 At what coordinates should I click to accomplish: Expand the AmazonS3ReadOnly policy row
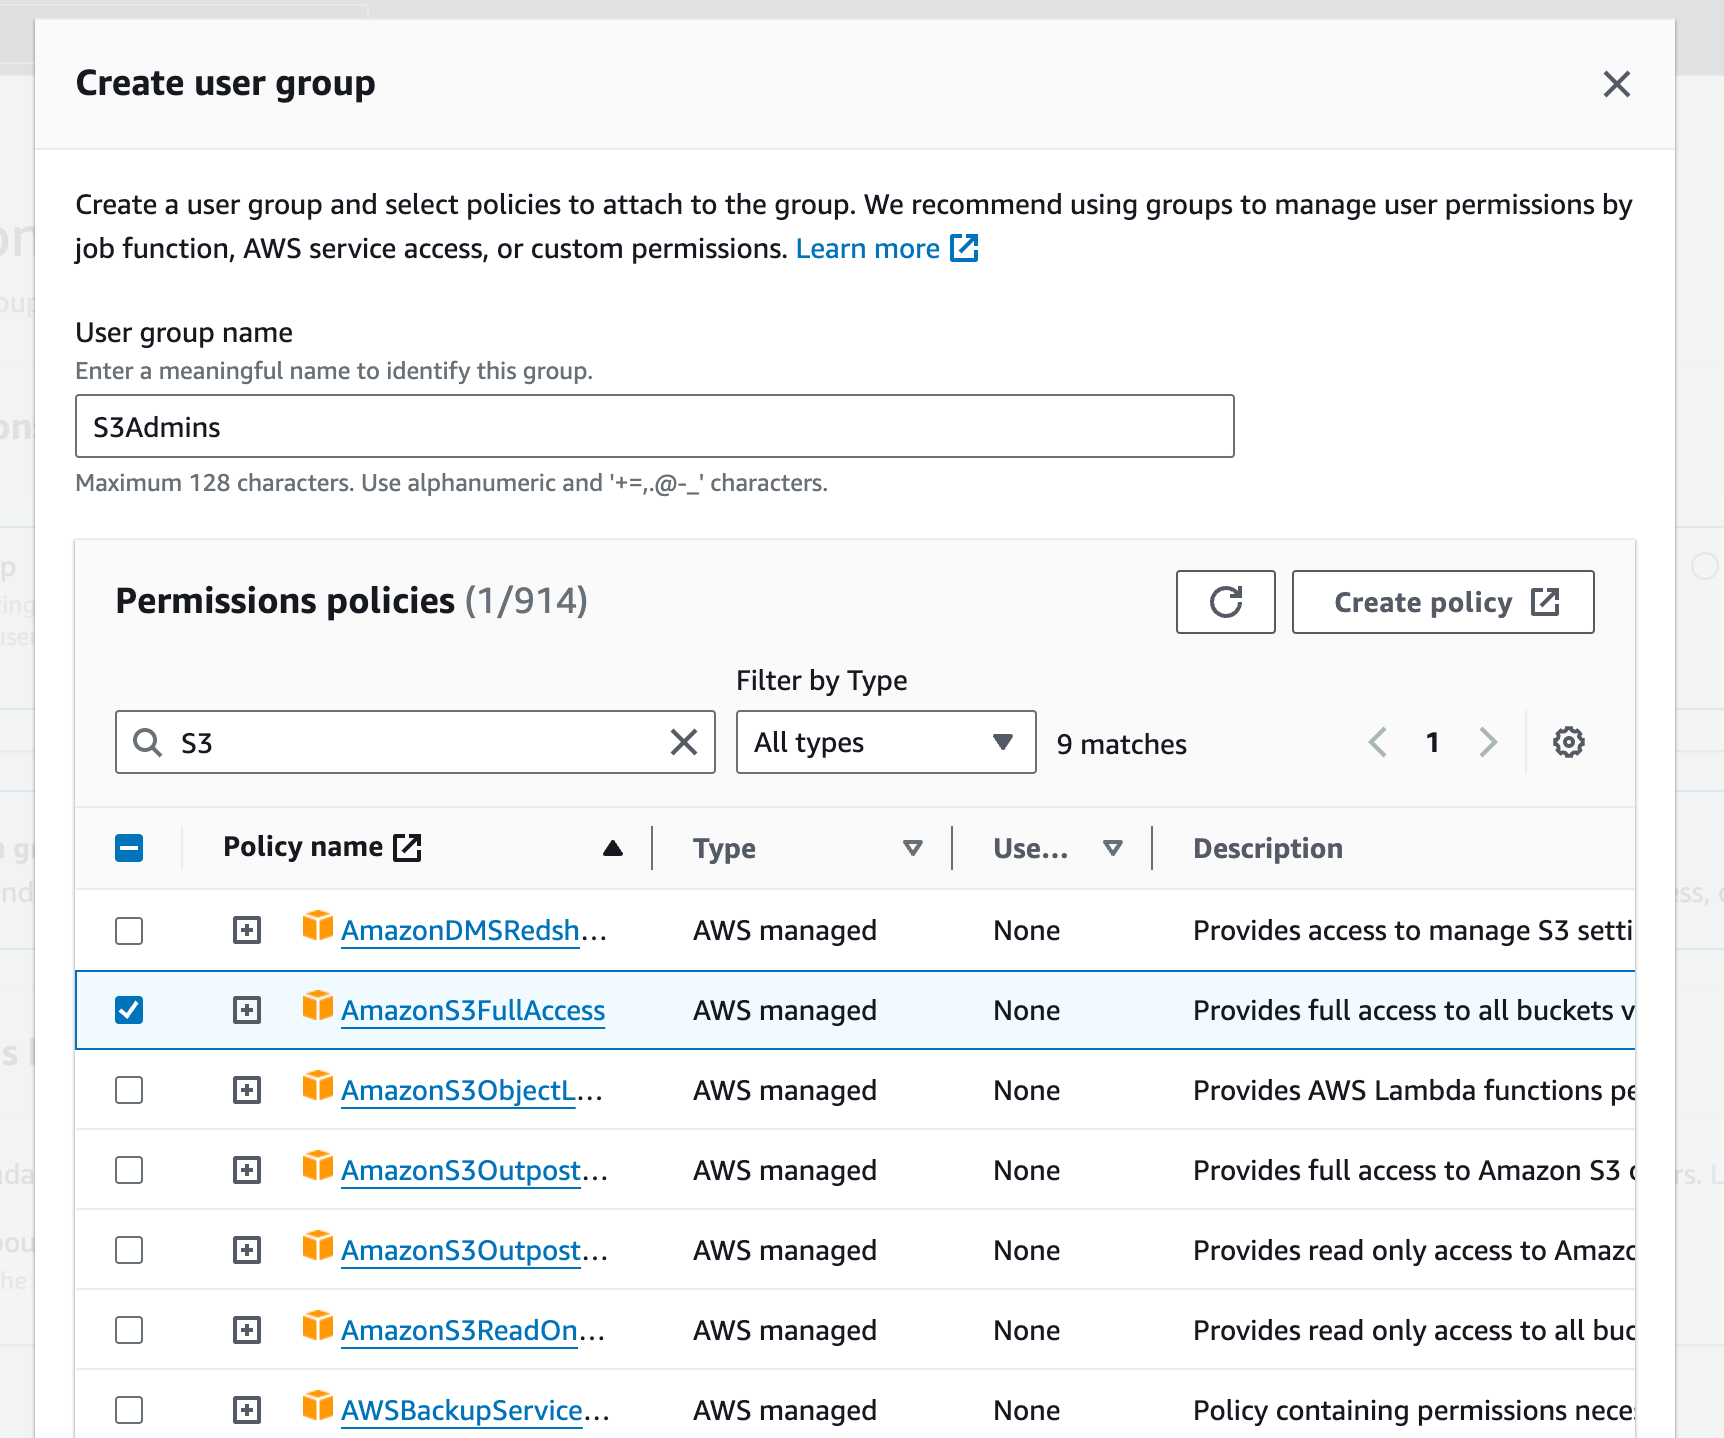coord(247,1330)
